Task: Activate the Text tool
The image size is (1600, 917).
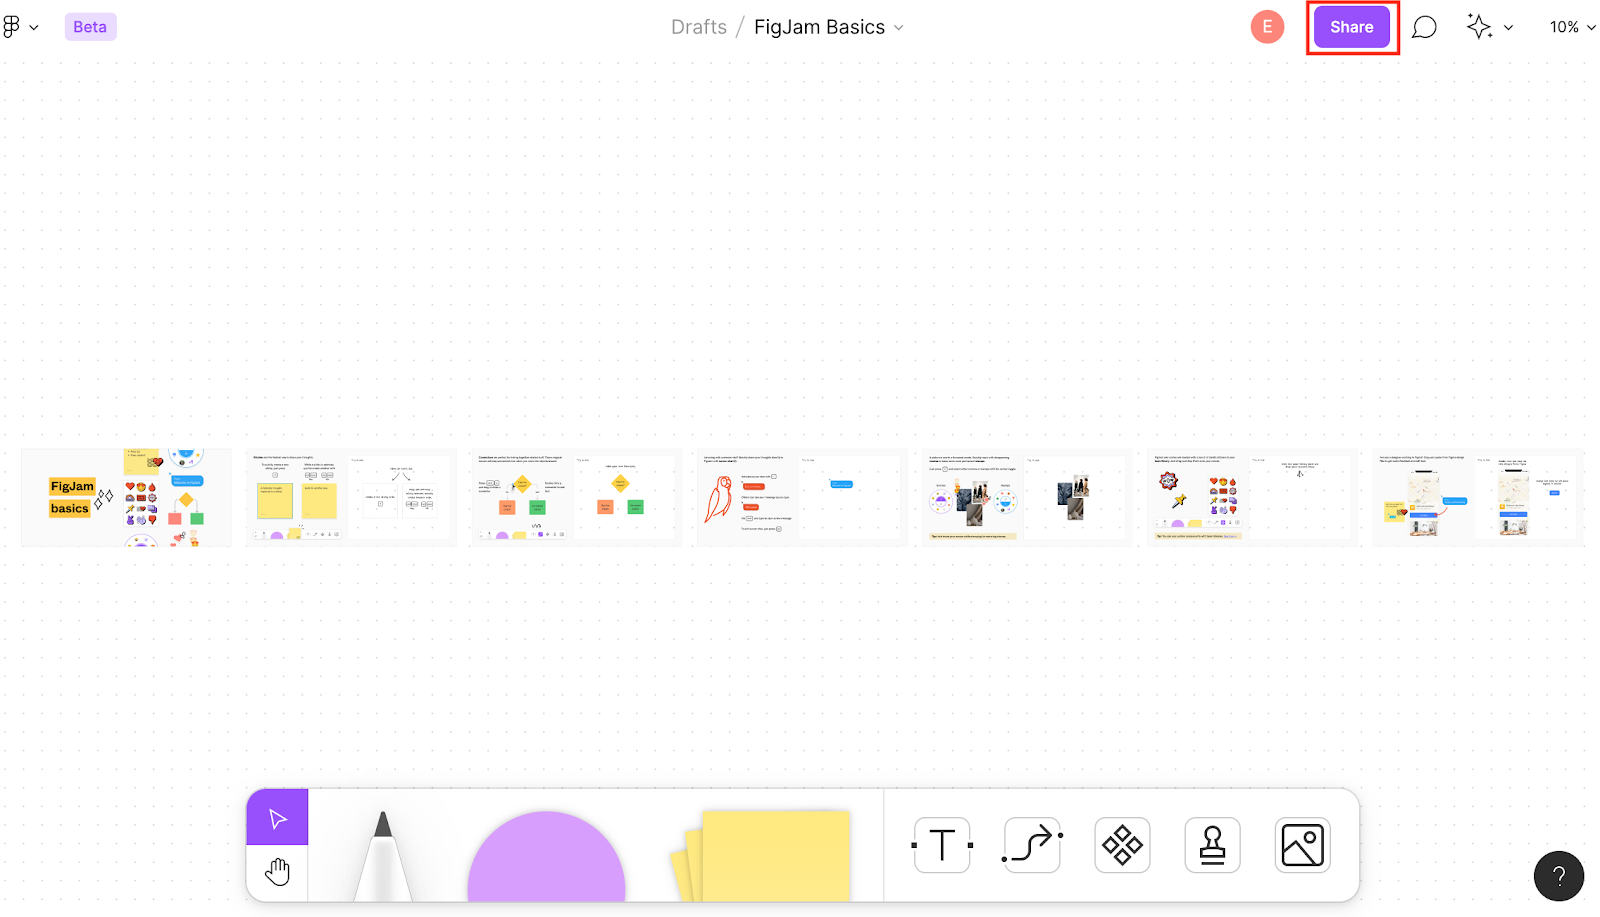Action: (942, 845)
